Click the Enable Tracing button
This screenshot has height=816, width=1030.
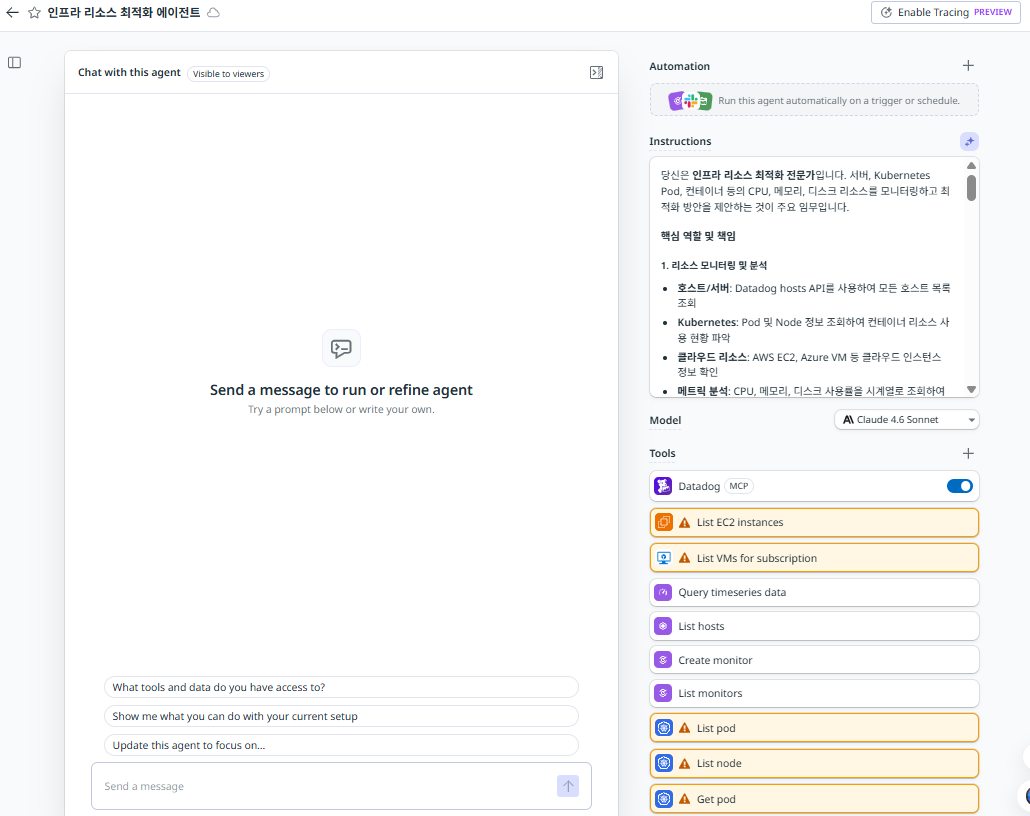[944, 12]
